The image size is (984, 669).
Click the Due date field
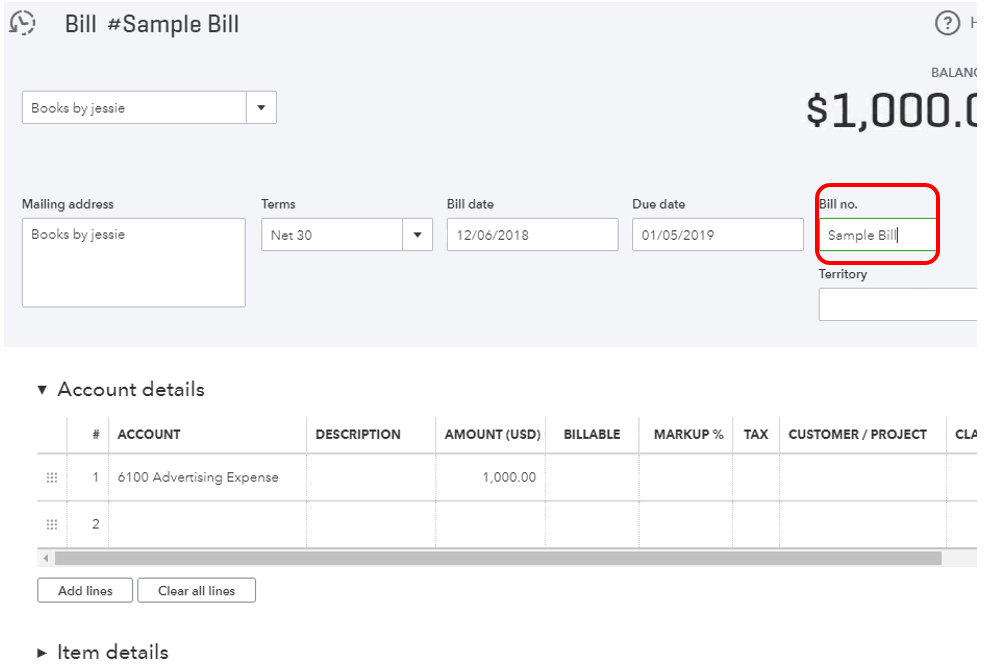pos(717,235)
